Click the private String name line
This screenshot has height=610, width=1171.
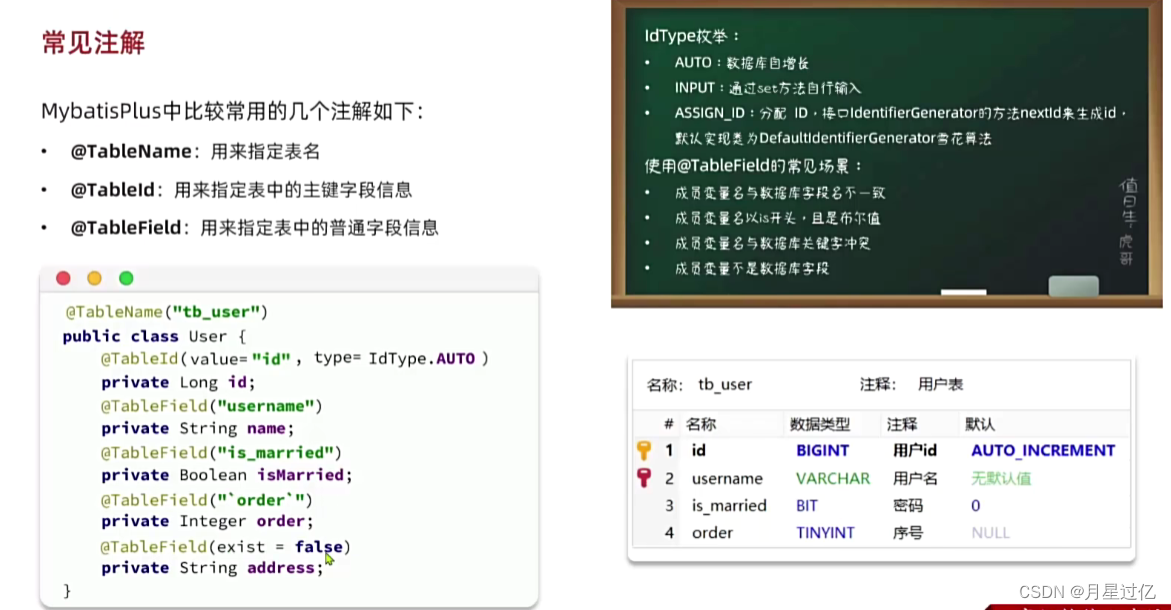pyautogui.click(x=198, y=429)
